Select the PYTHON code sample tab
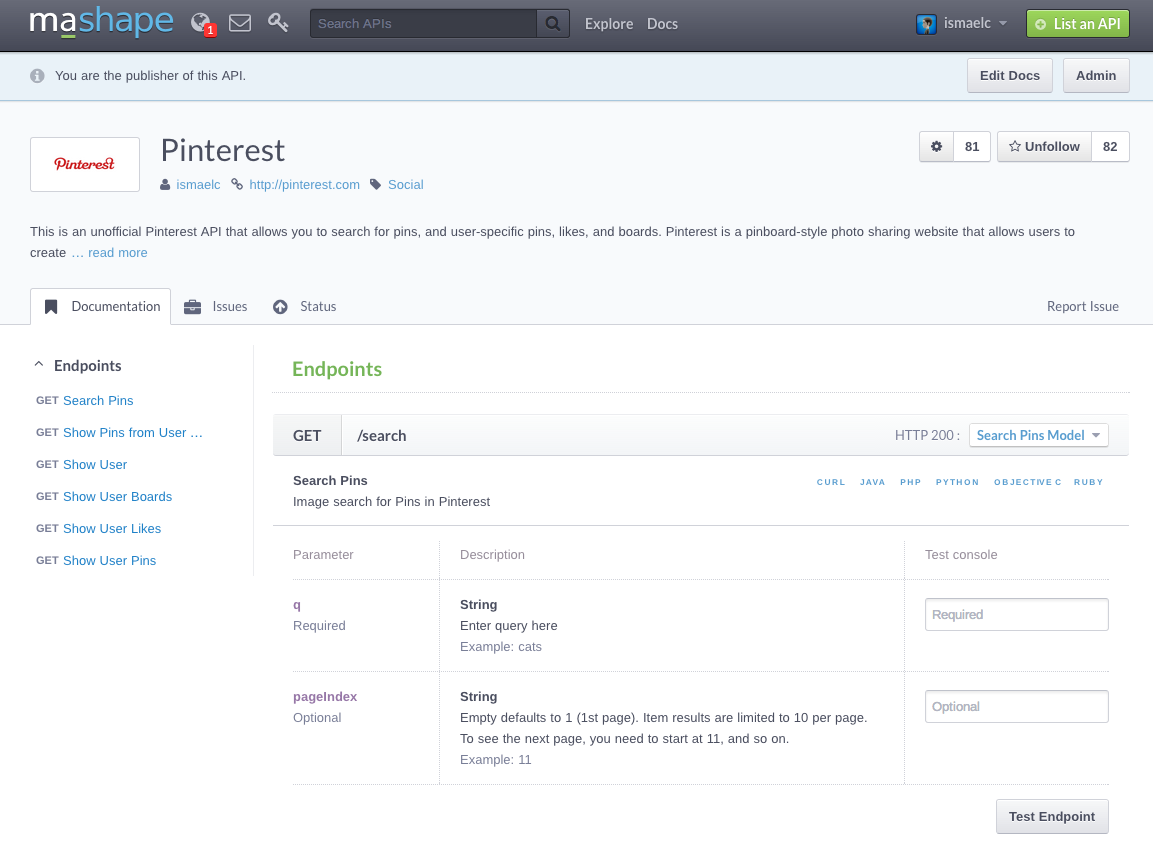This screenshot has height=868, width=1153. pyautogui.click(x=957, y=483)
